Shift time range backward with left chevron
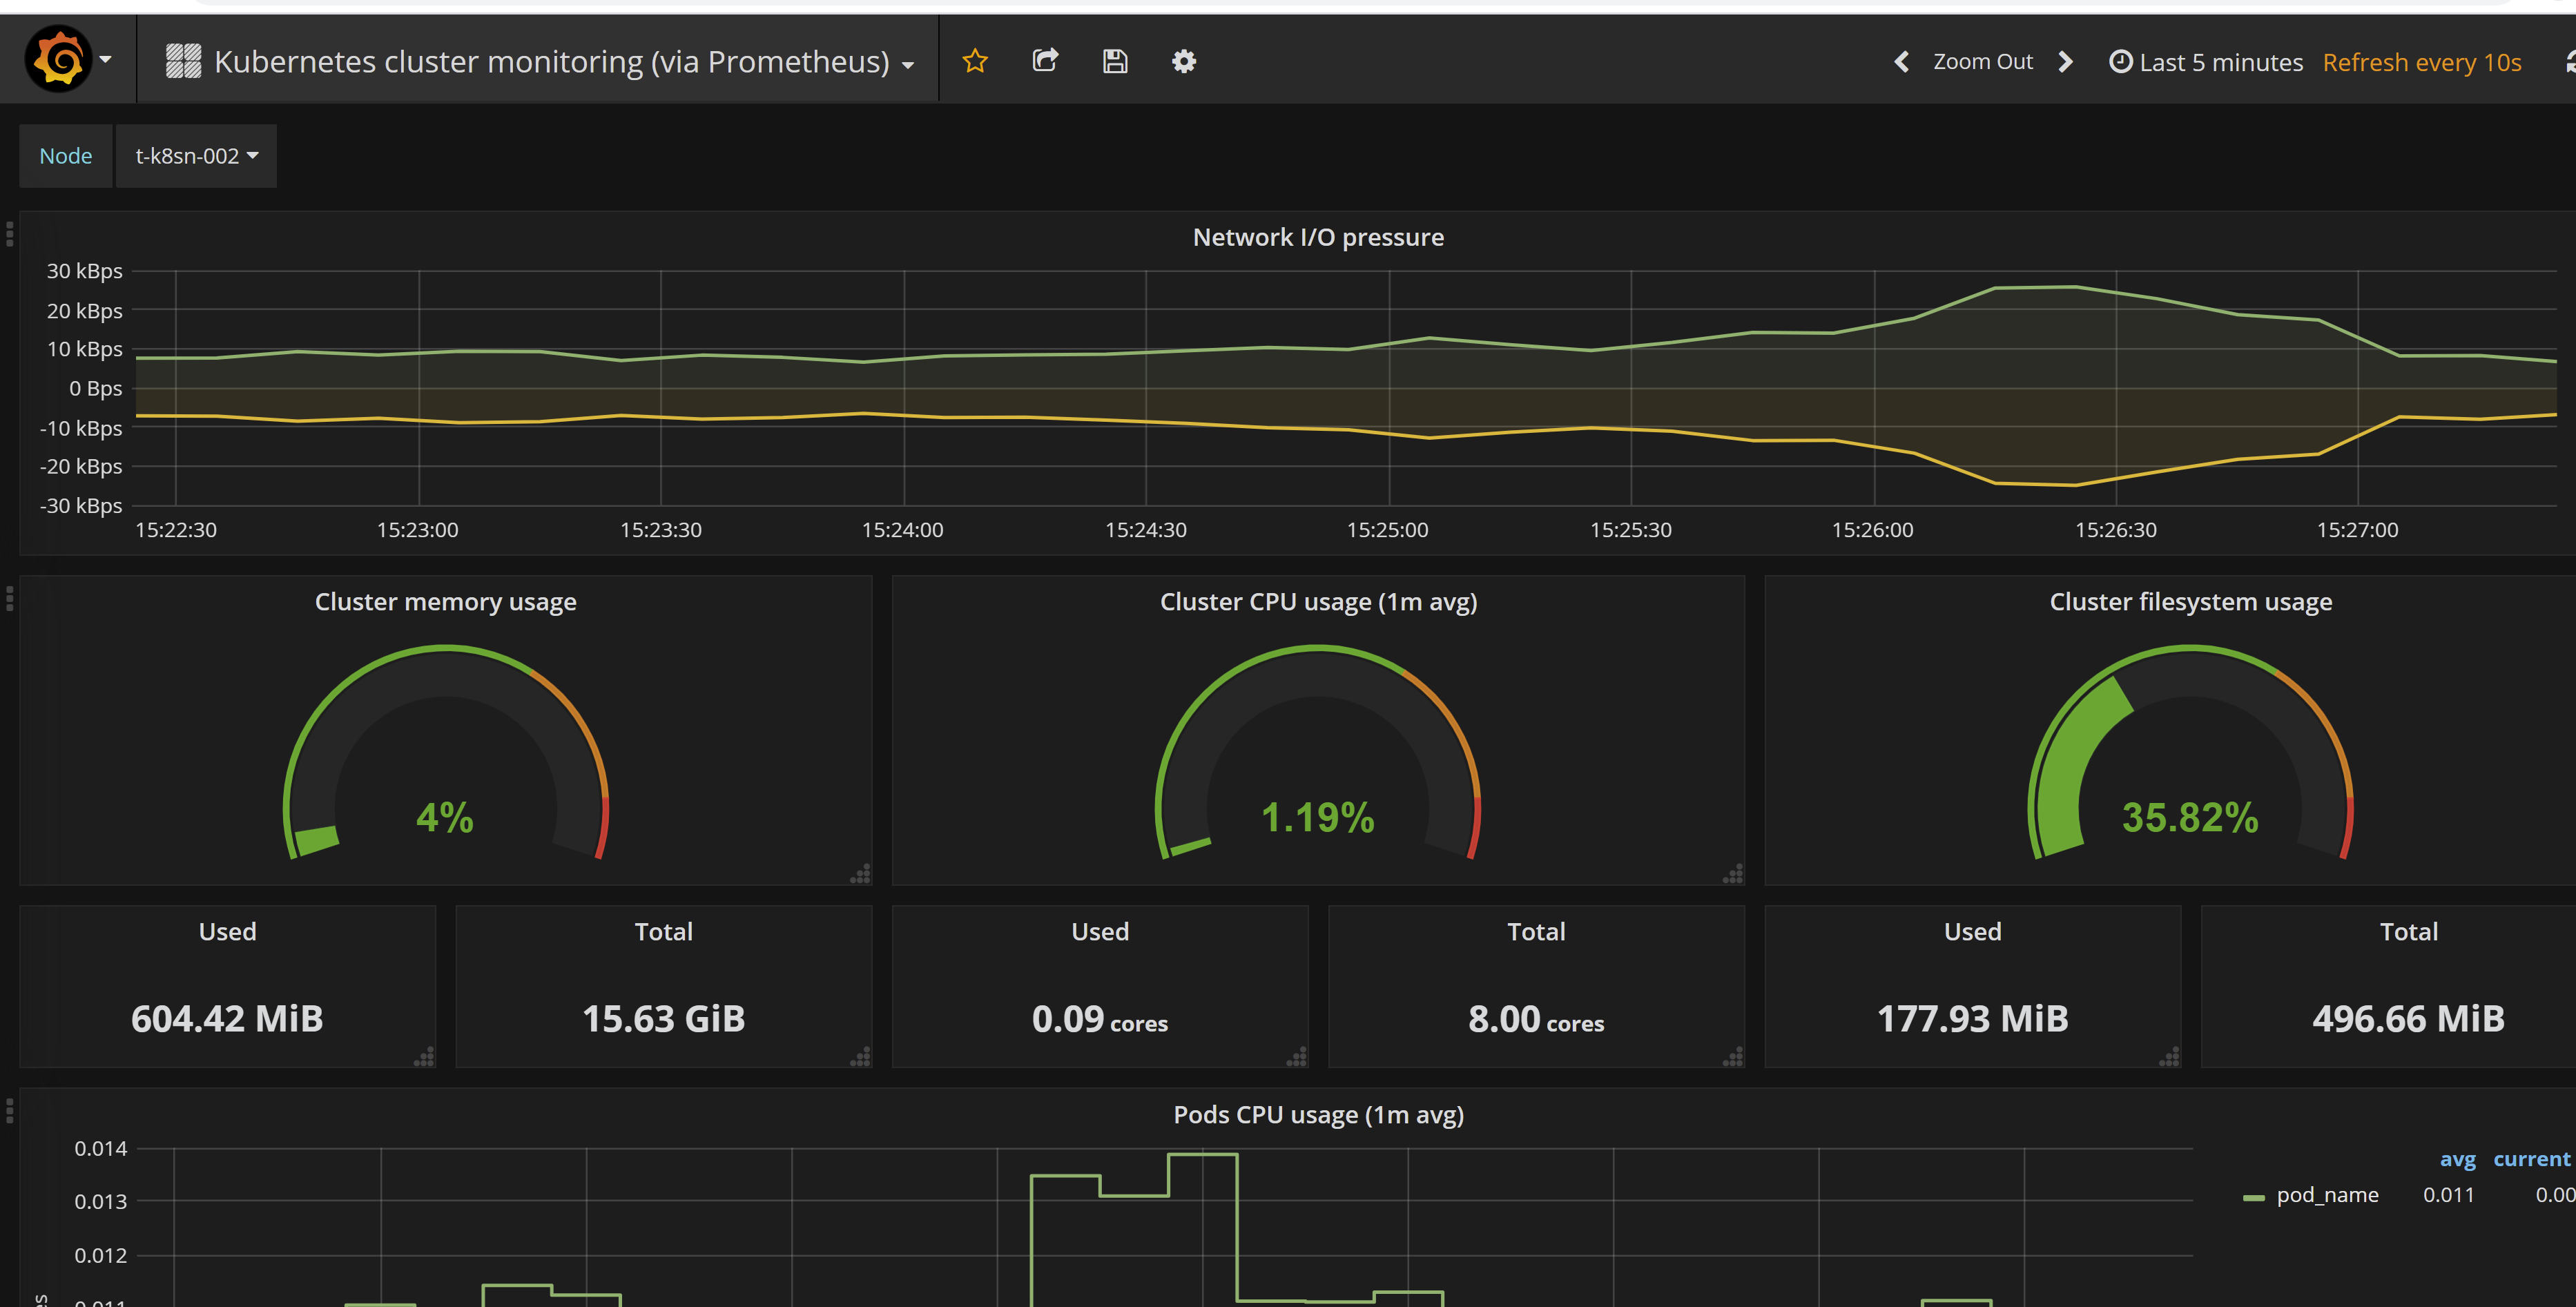This screenshot has width=2576, height=1307. tap(1902, 62)
